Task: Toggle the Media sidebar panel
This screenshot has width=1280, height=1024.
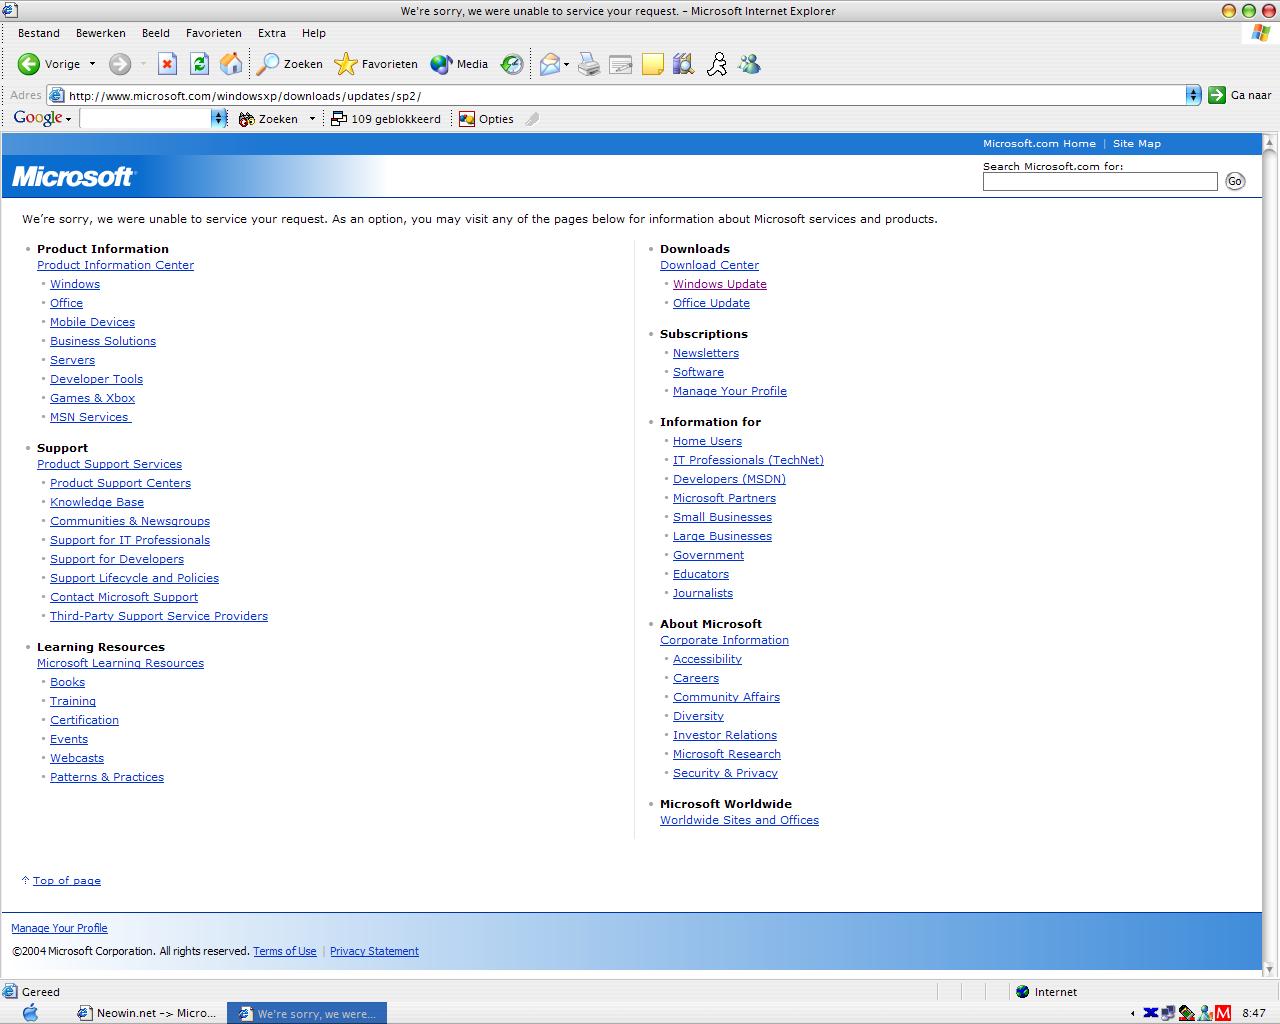Action: [x=457, y=63]
